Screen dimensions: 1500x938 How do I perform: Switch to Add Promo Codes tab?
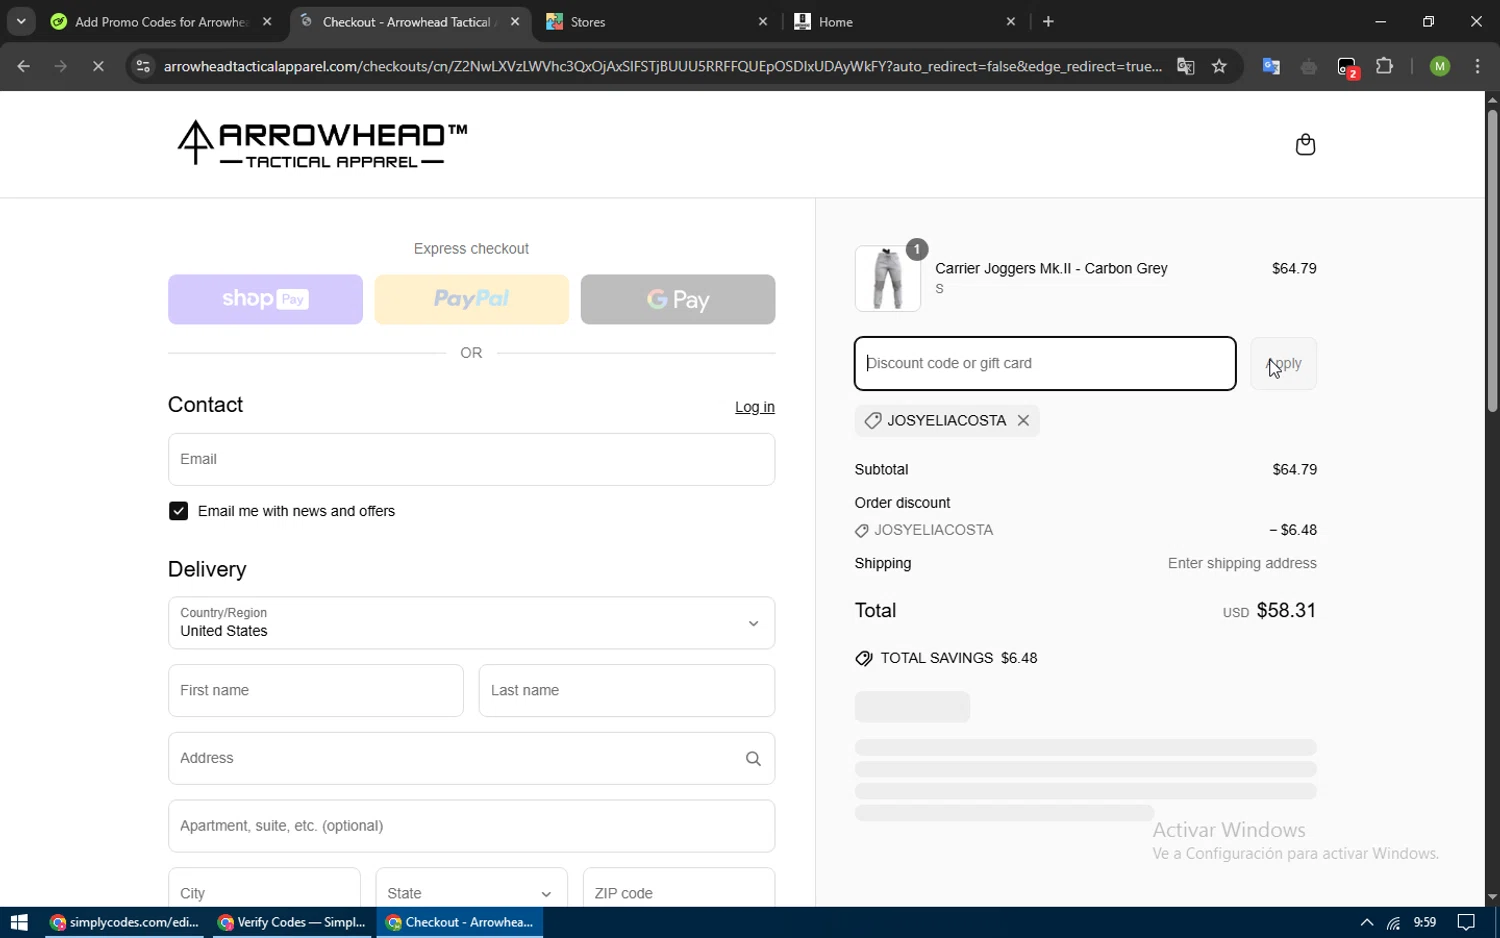coord(161,21)
